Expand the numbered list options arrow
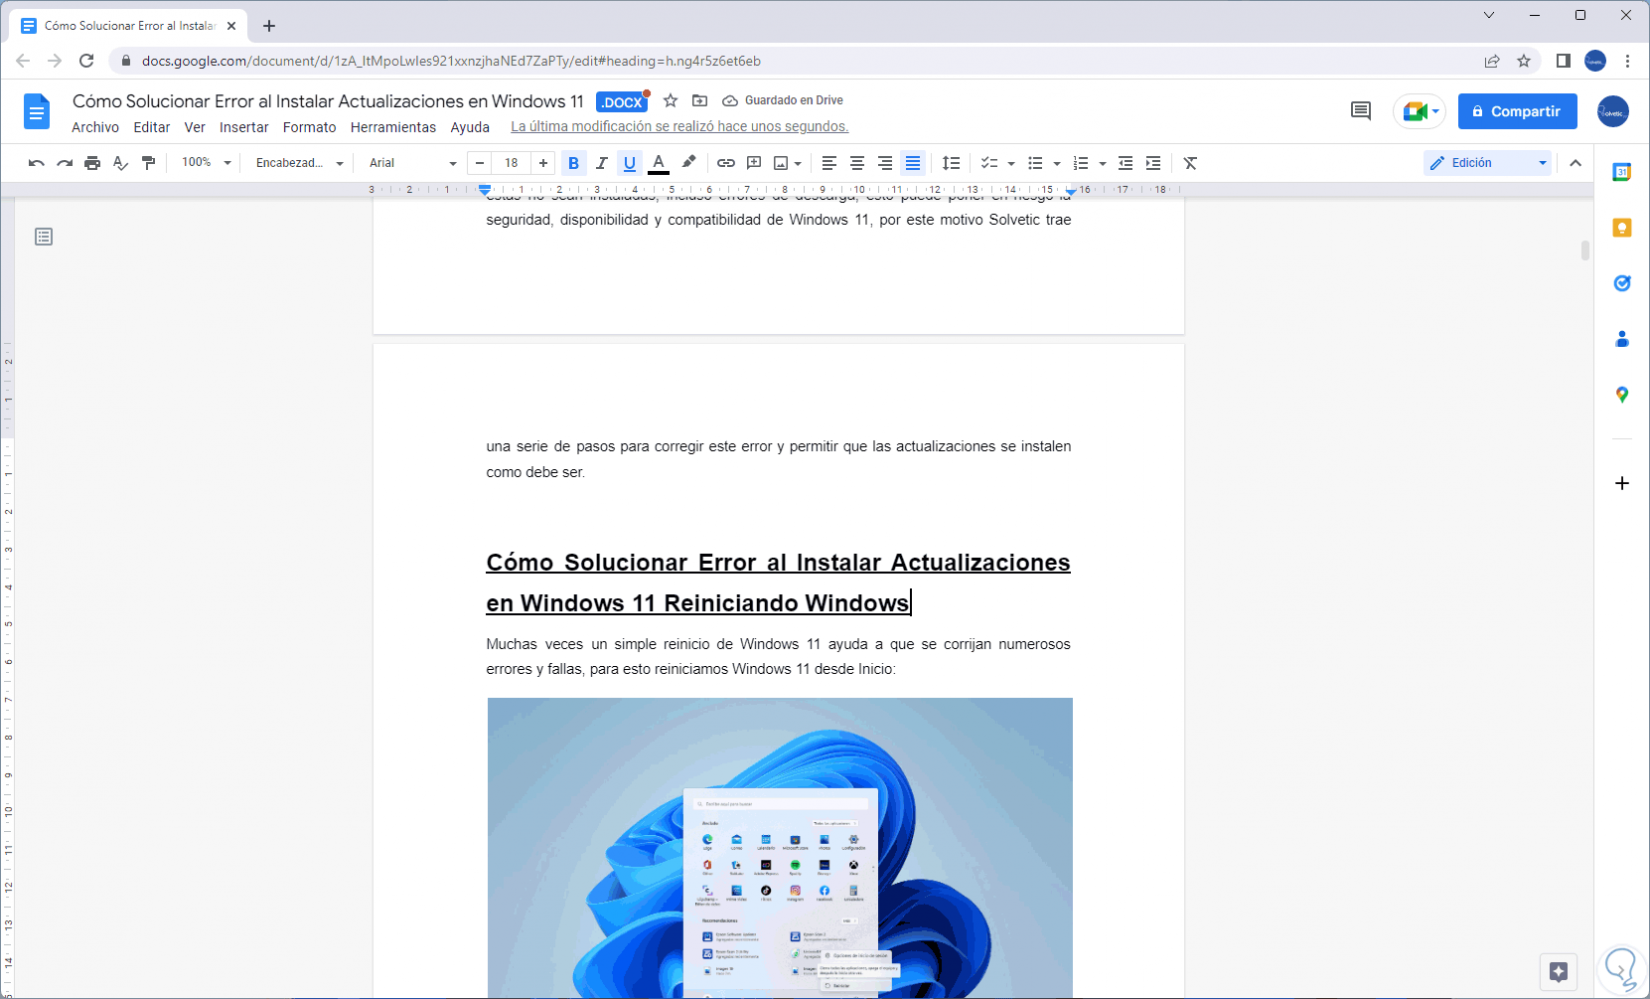The height and width of the screenshot is (999, 1650). pos(1102,163)
